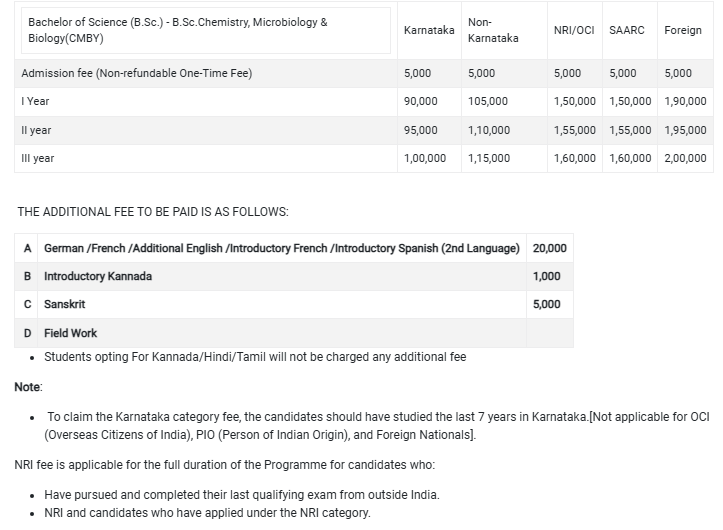This screenshot has height=530, width=723.
Task: Click the NRI/OCI column header
Action: (574, 31)
